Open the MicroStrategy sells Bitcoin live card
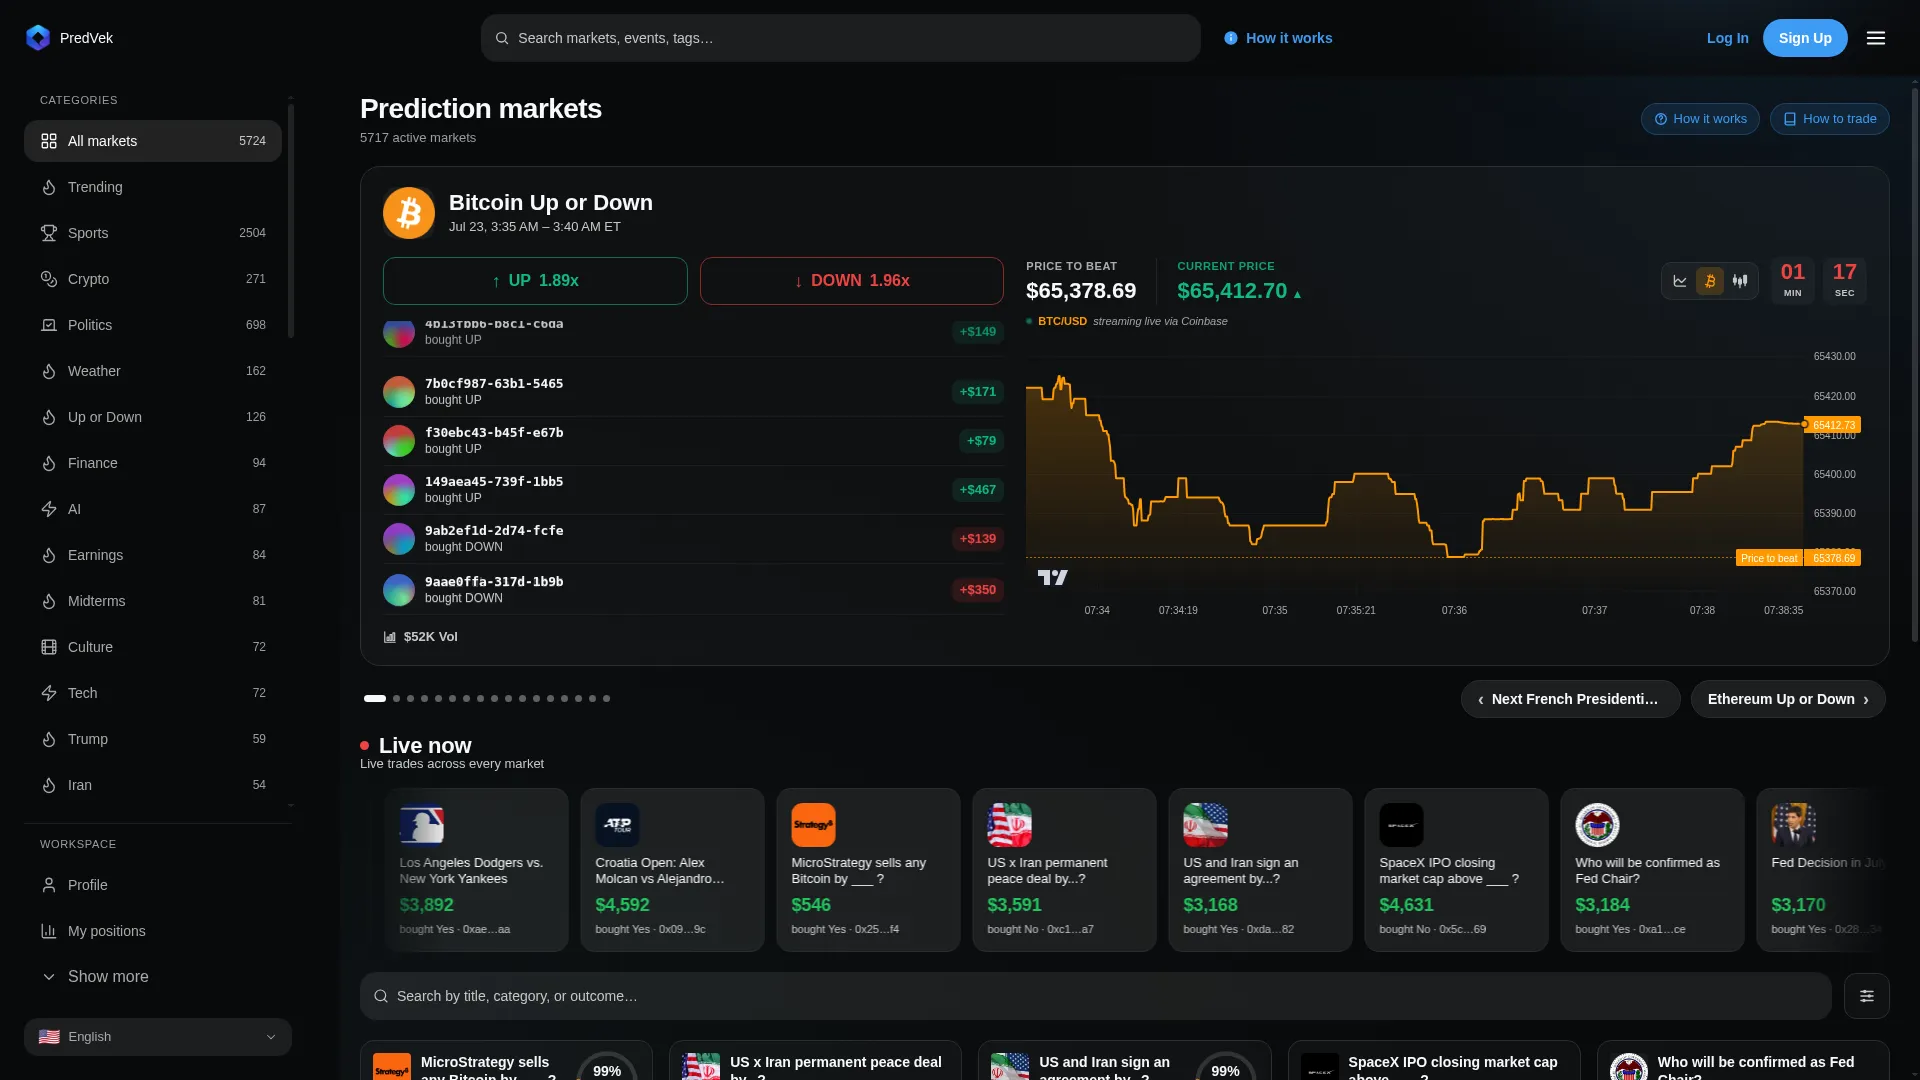The image size is (1920, 1080). coord(868,870)
